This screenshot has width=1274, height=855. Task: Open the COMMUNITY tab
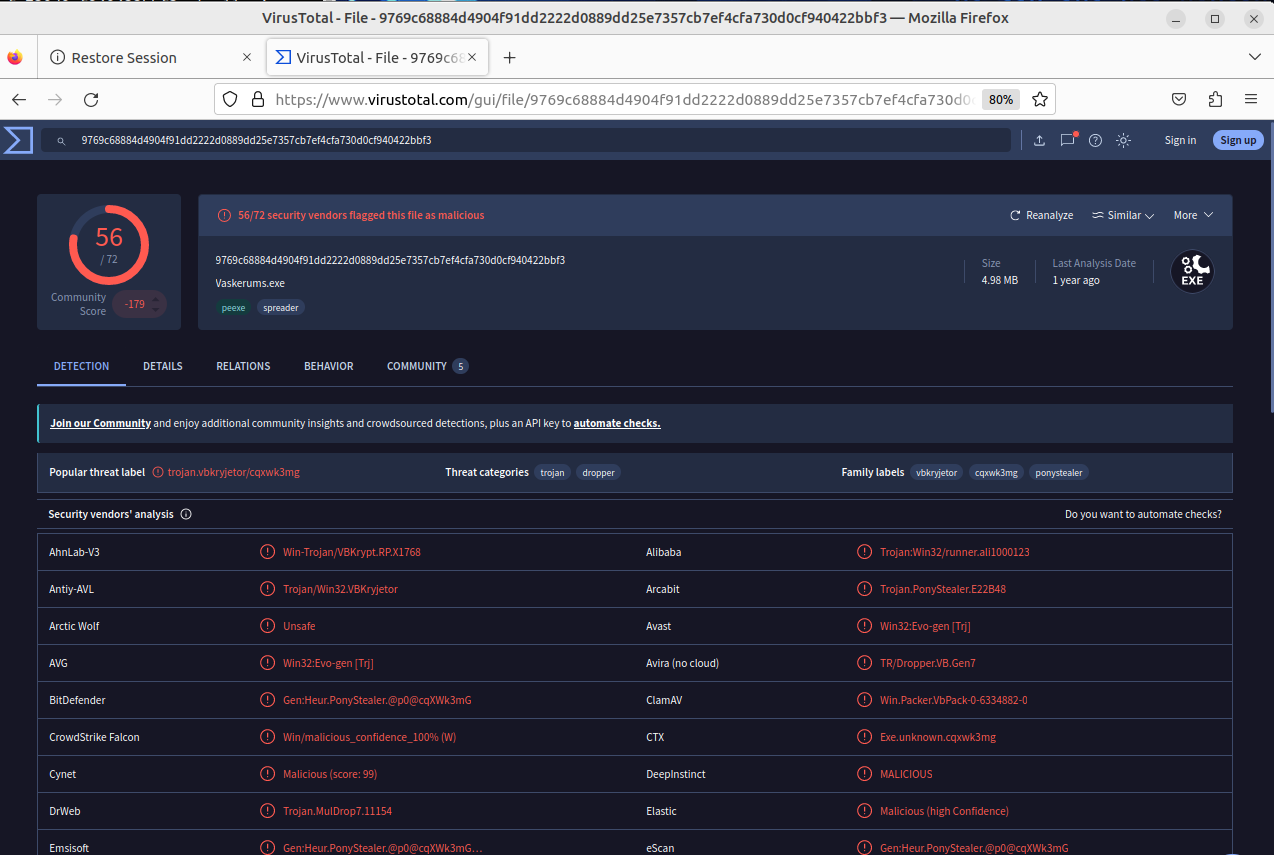point(427,366)
